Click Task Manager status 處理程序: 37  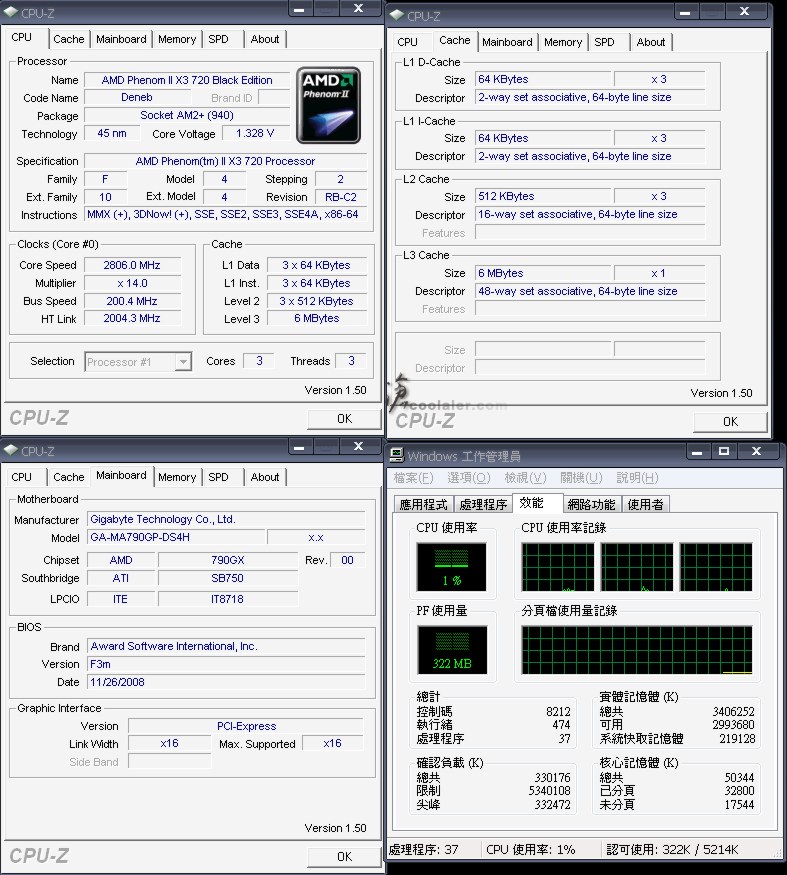point(424,849)
